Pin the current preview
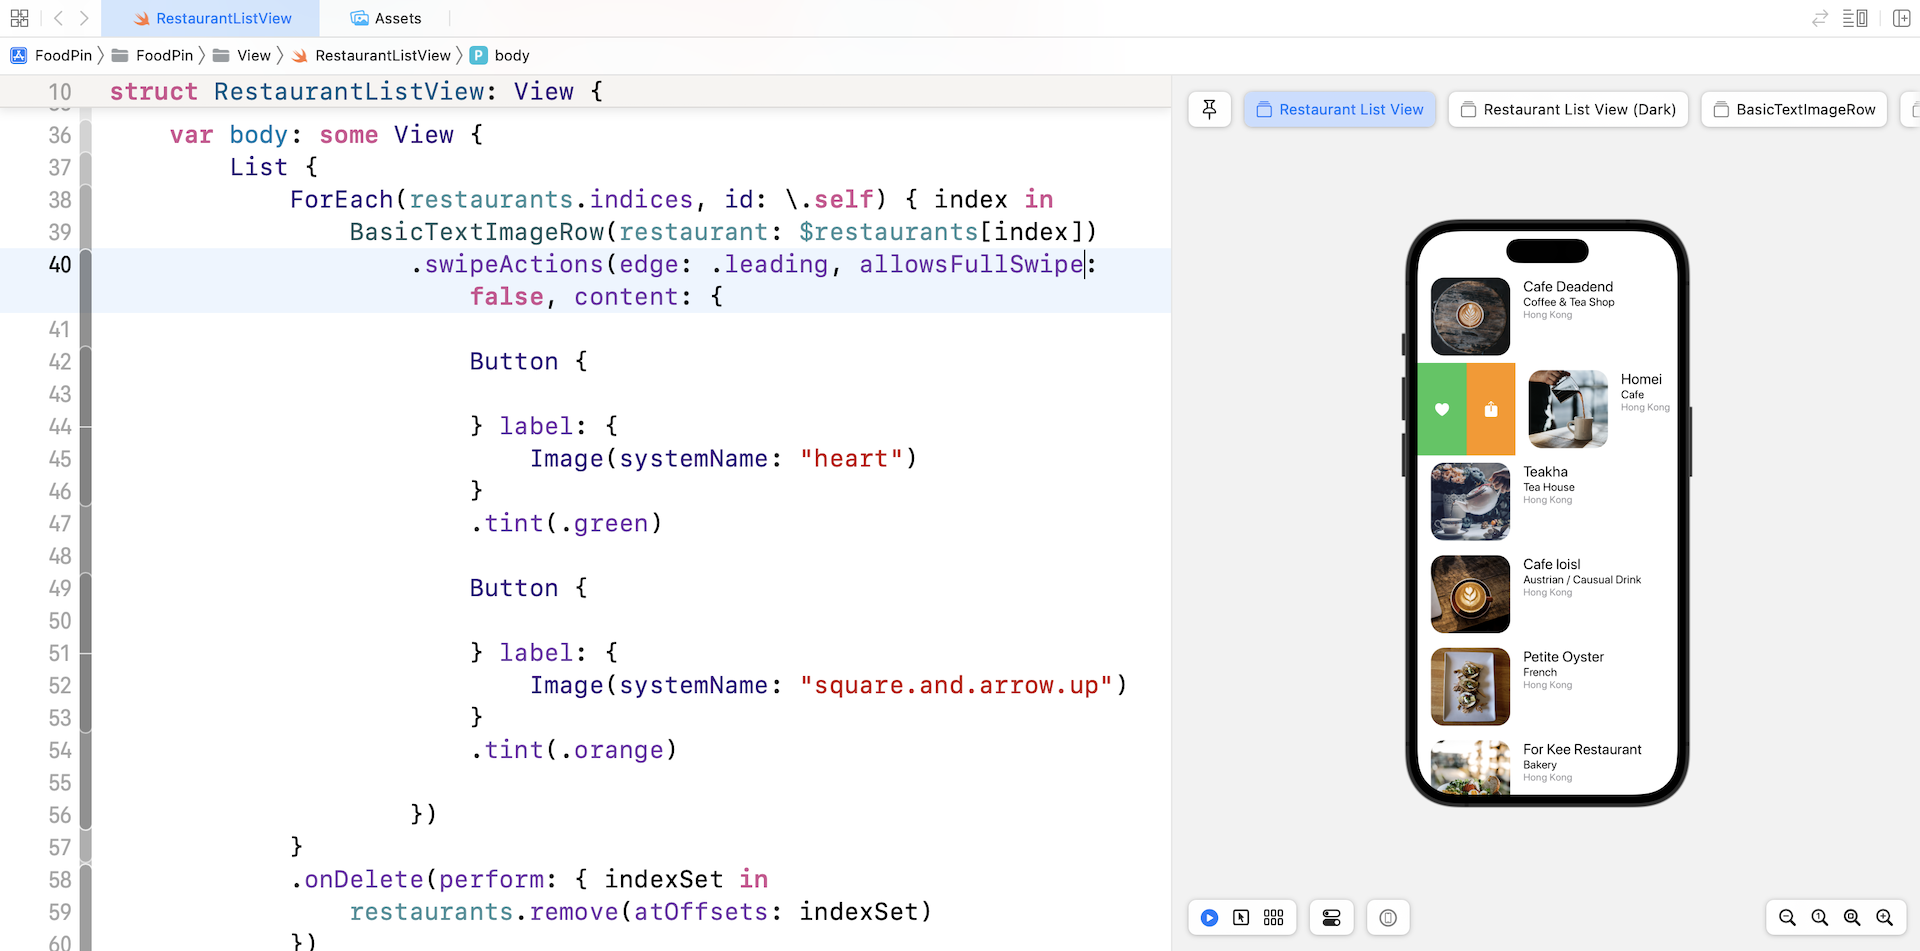Screen dimensions: 1920x951 pos(1210,109)
